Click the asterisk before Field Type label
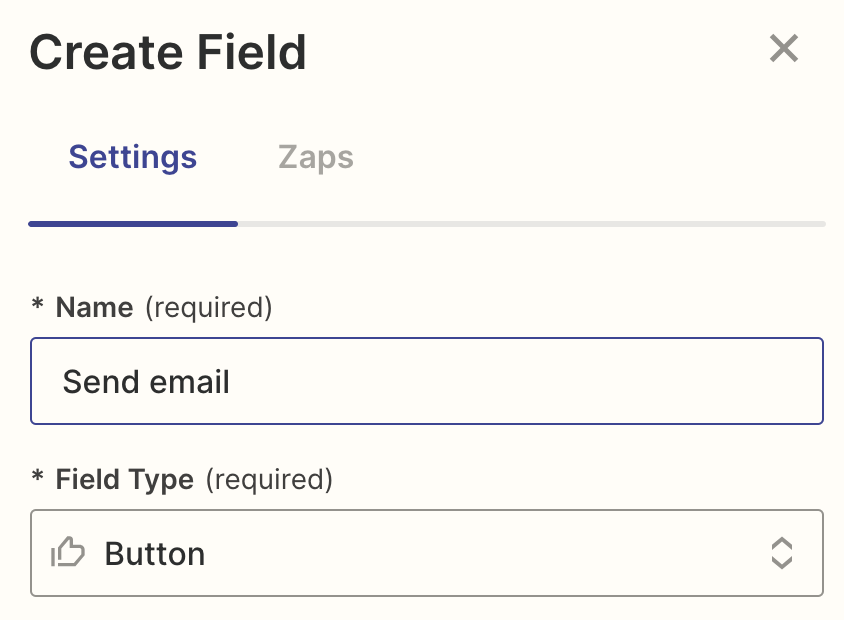 pos(38,479)
